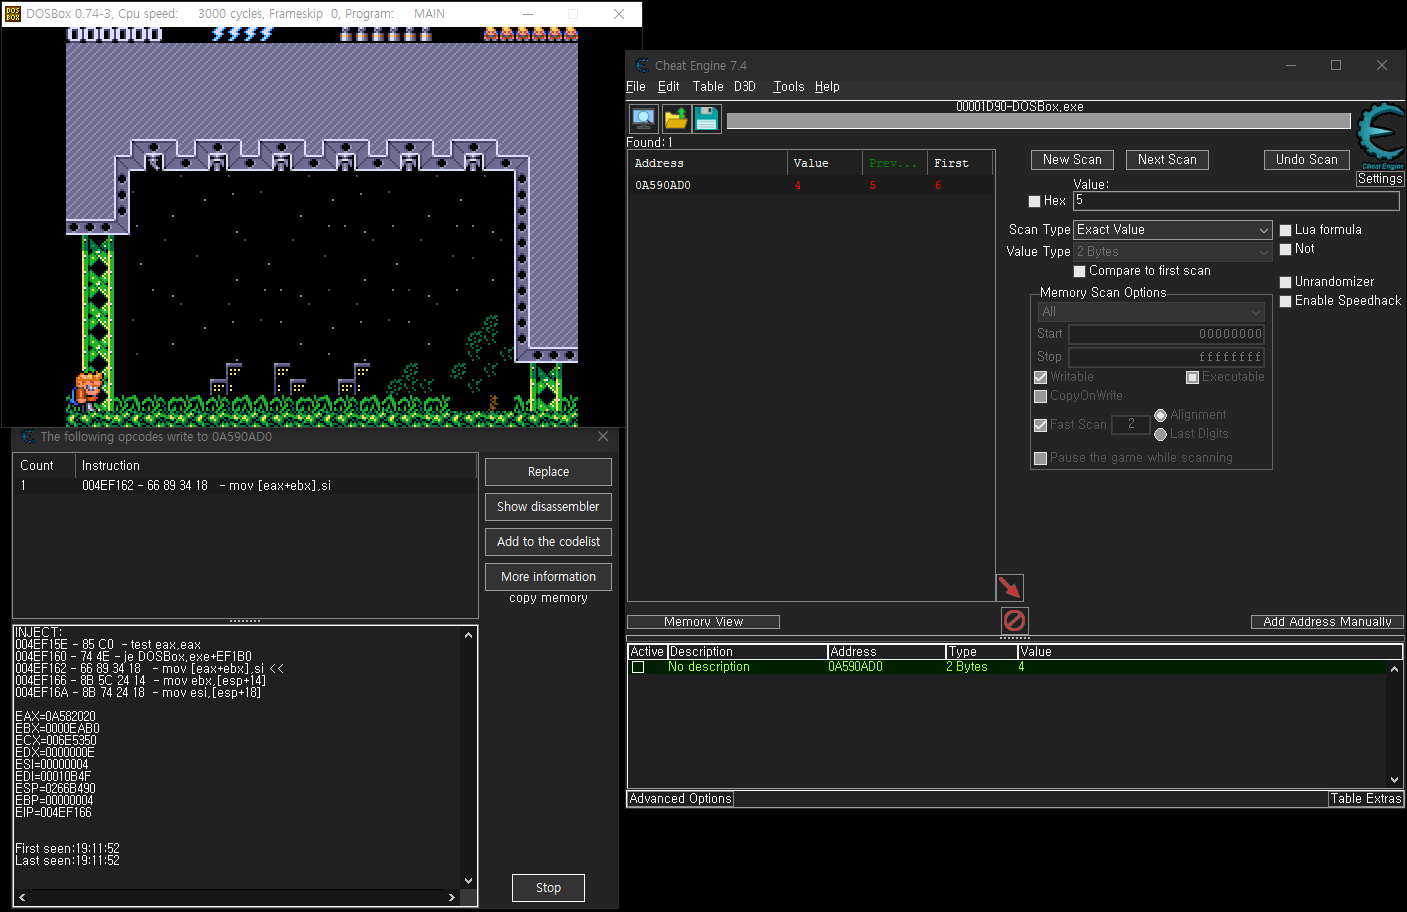
Task: Click Add Address Manually
Action: tap(1327, 622)
